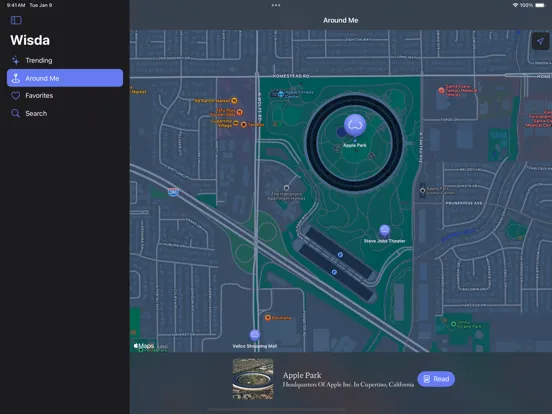Click the Trending sparkle icon
The width and height of the screenshot is (552, 414).
[x=15, y=61]
